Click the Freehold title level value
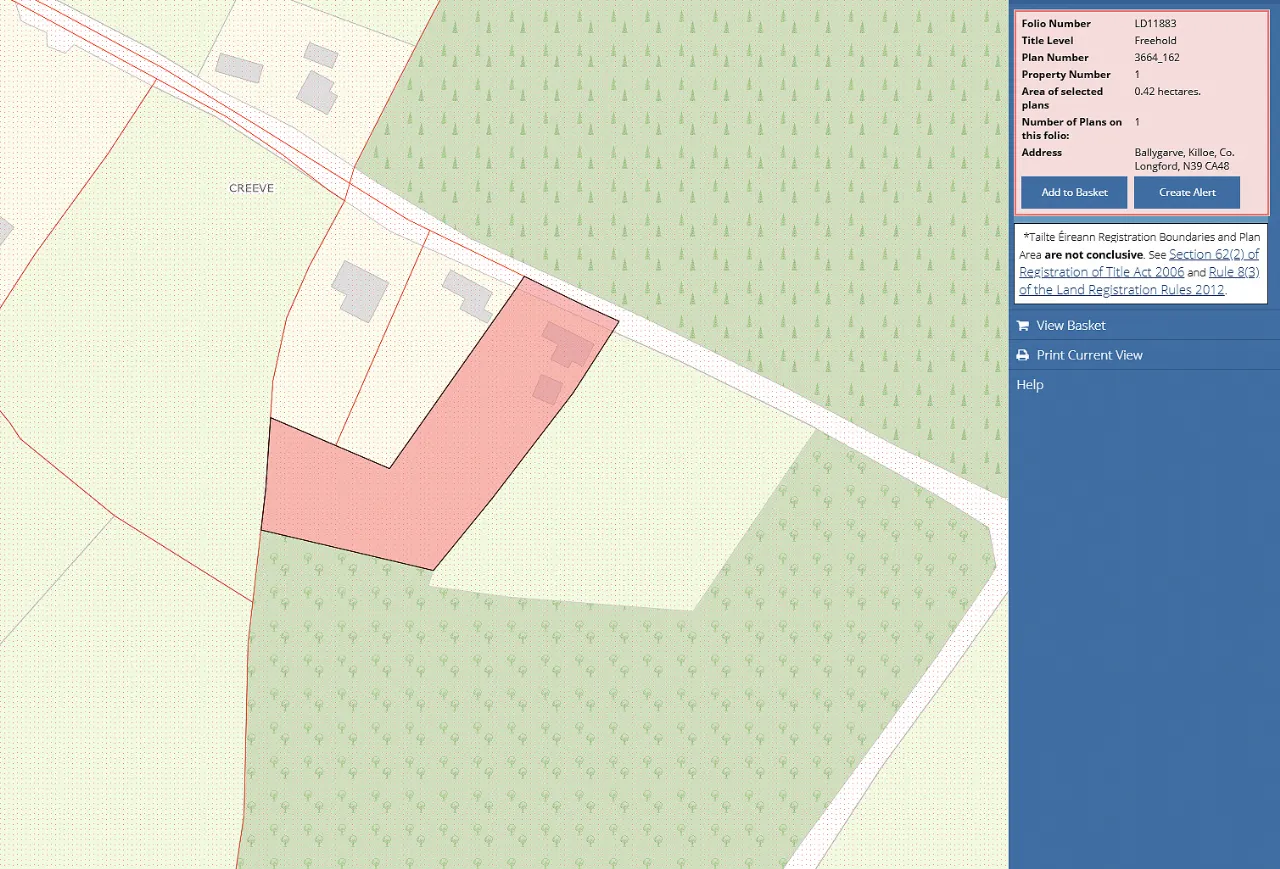 pos(1155,40)
